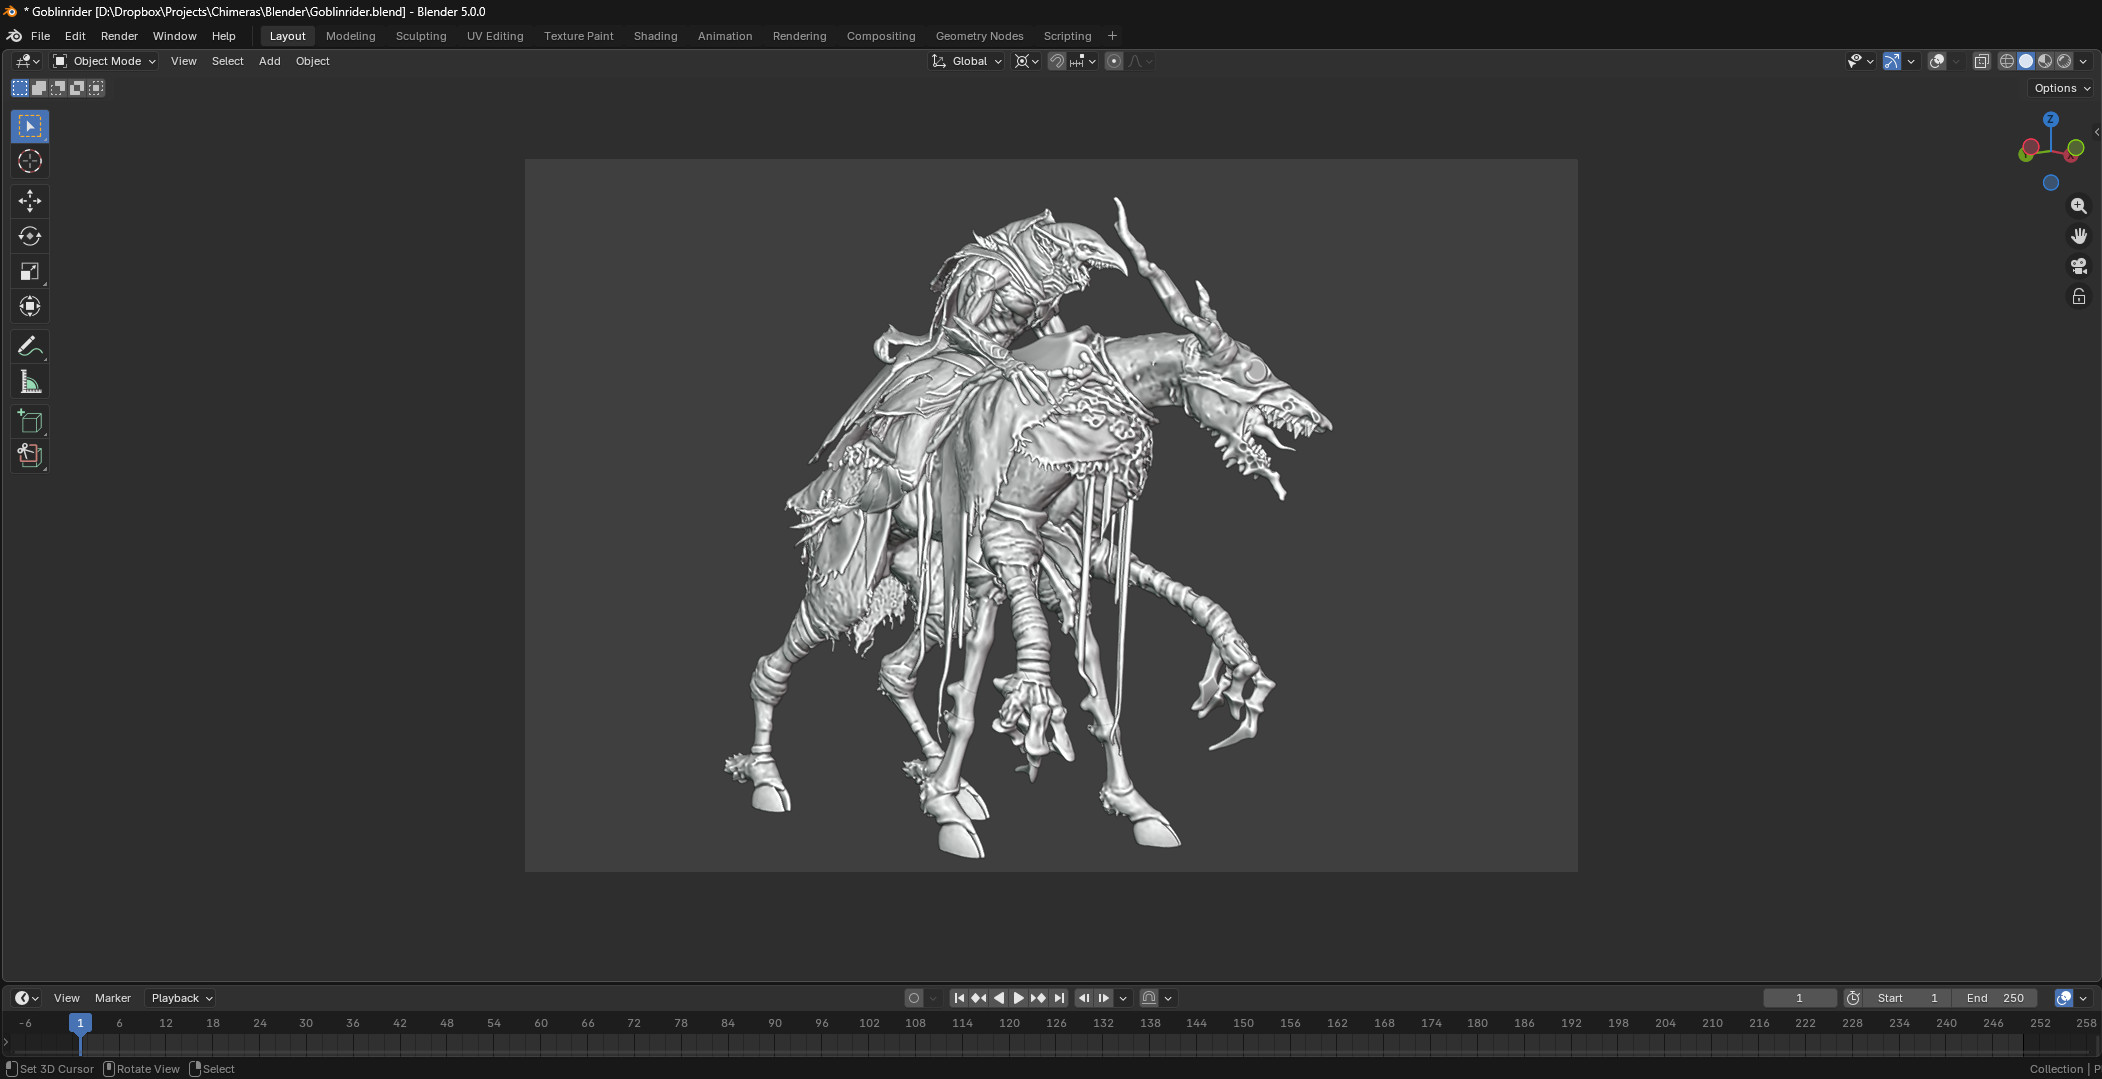Open the Global transform orientation dropdown
This screenshot has height=1079, width=2102.
[x=967, y=62]
